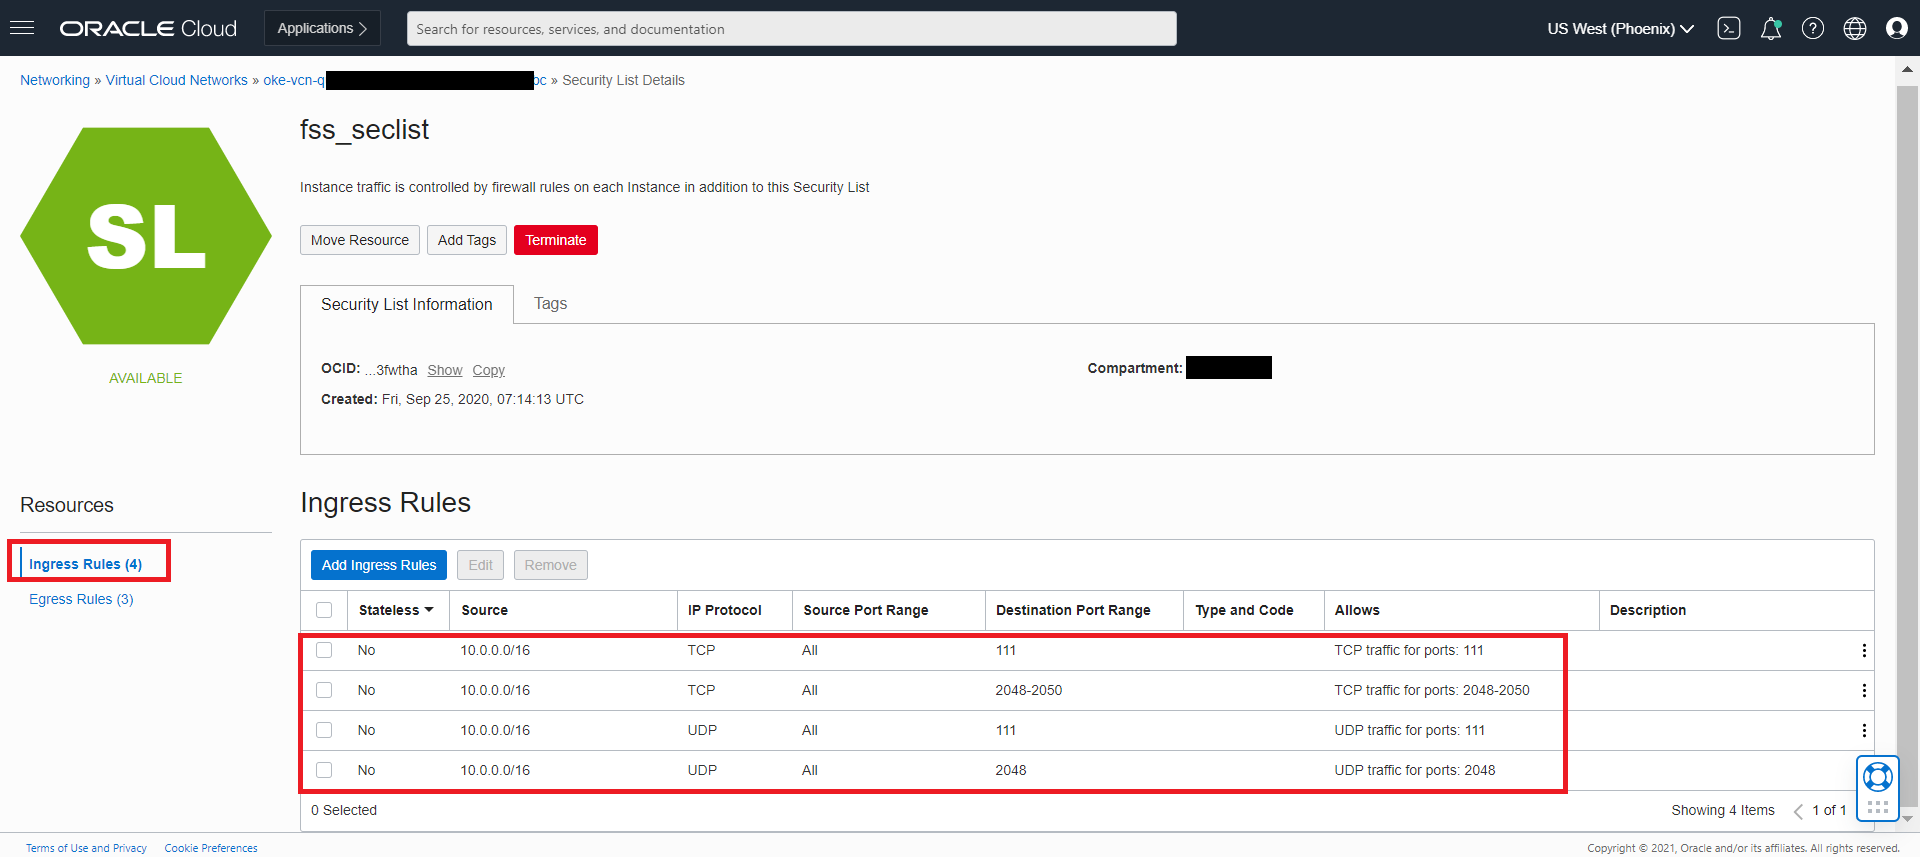This screenshot has width=1920, height=857.
Task: Open actions menu for TCP 2048-2050 rule
Action: pyautogui.click(x=1864, y=691)
